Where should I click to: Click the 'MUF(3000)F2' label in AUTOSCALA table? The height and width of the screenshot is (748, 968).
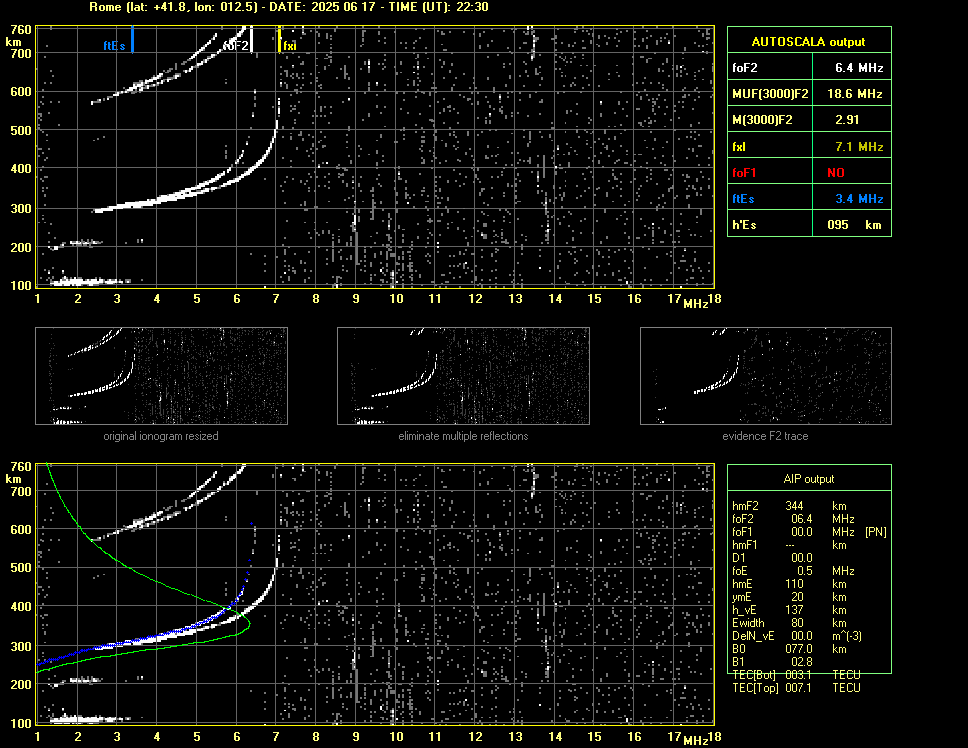point(770,94)
